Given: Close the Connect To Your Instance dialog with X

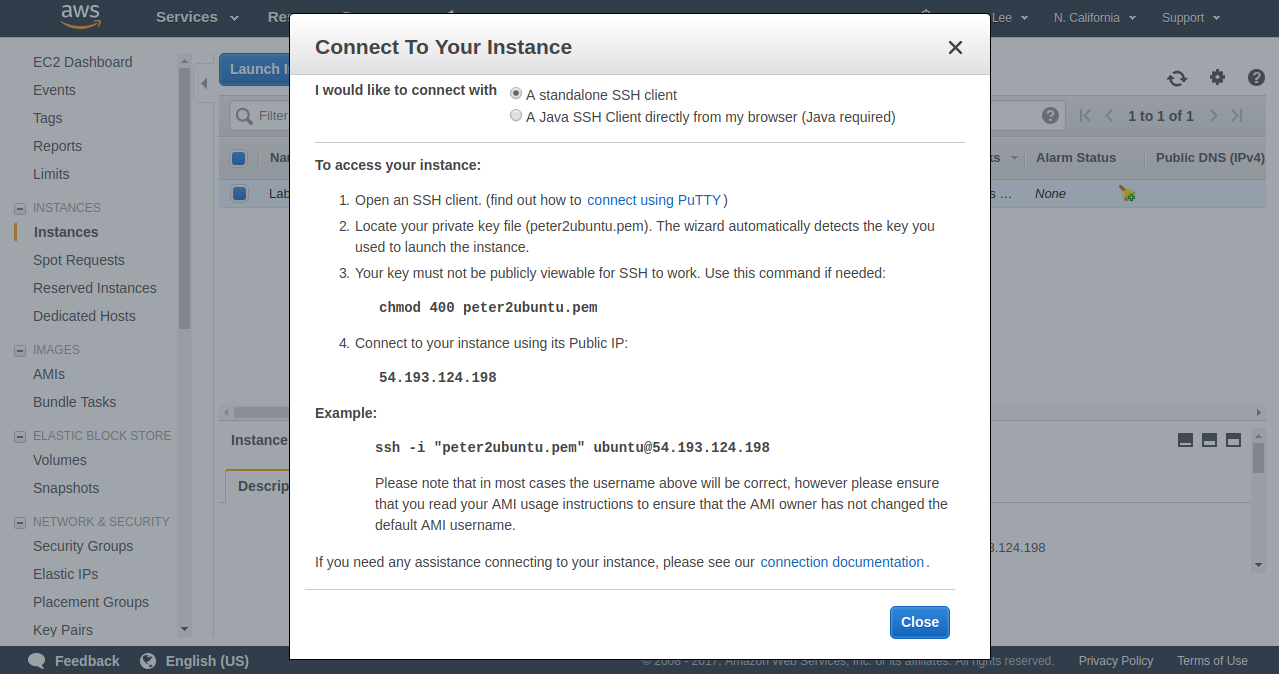Looking at the screenshot, I should (x=955, y=47).
